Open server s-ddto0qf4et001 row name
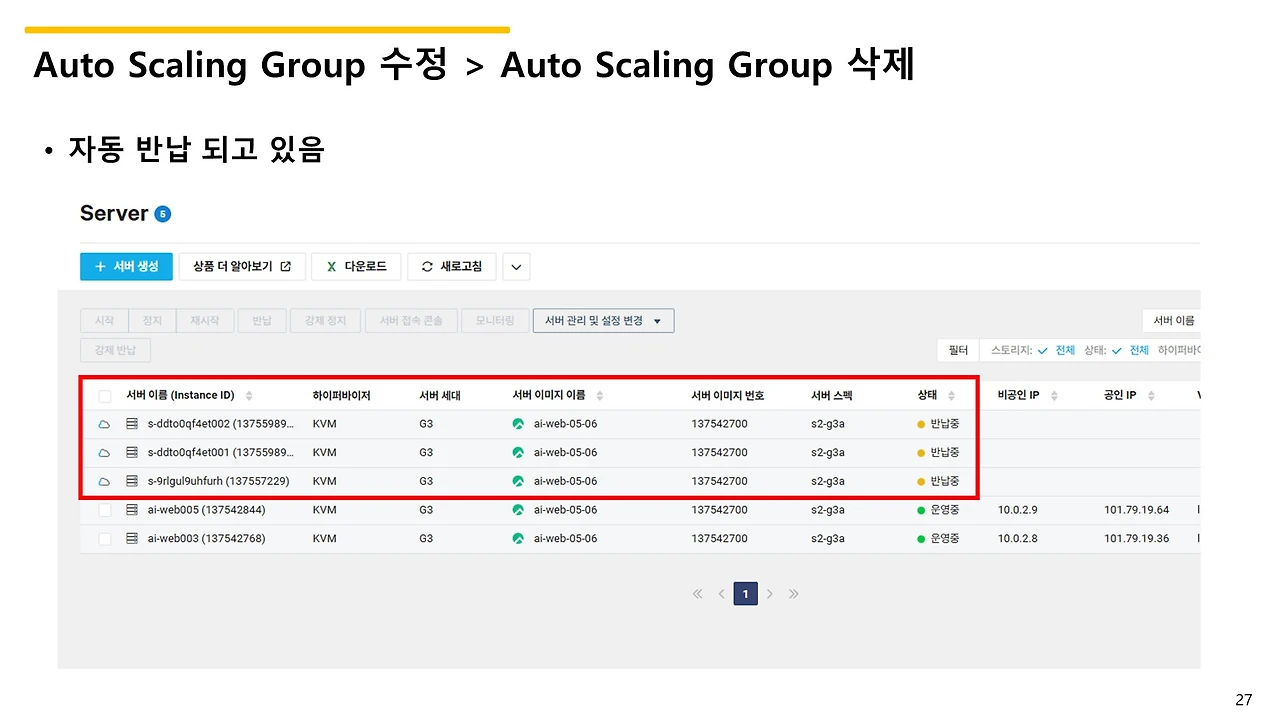The height and width of the screenshot is (720, 1280). [x=221, y=453]
